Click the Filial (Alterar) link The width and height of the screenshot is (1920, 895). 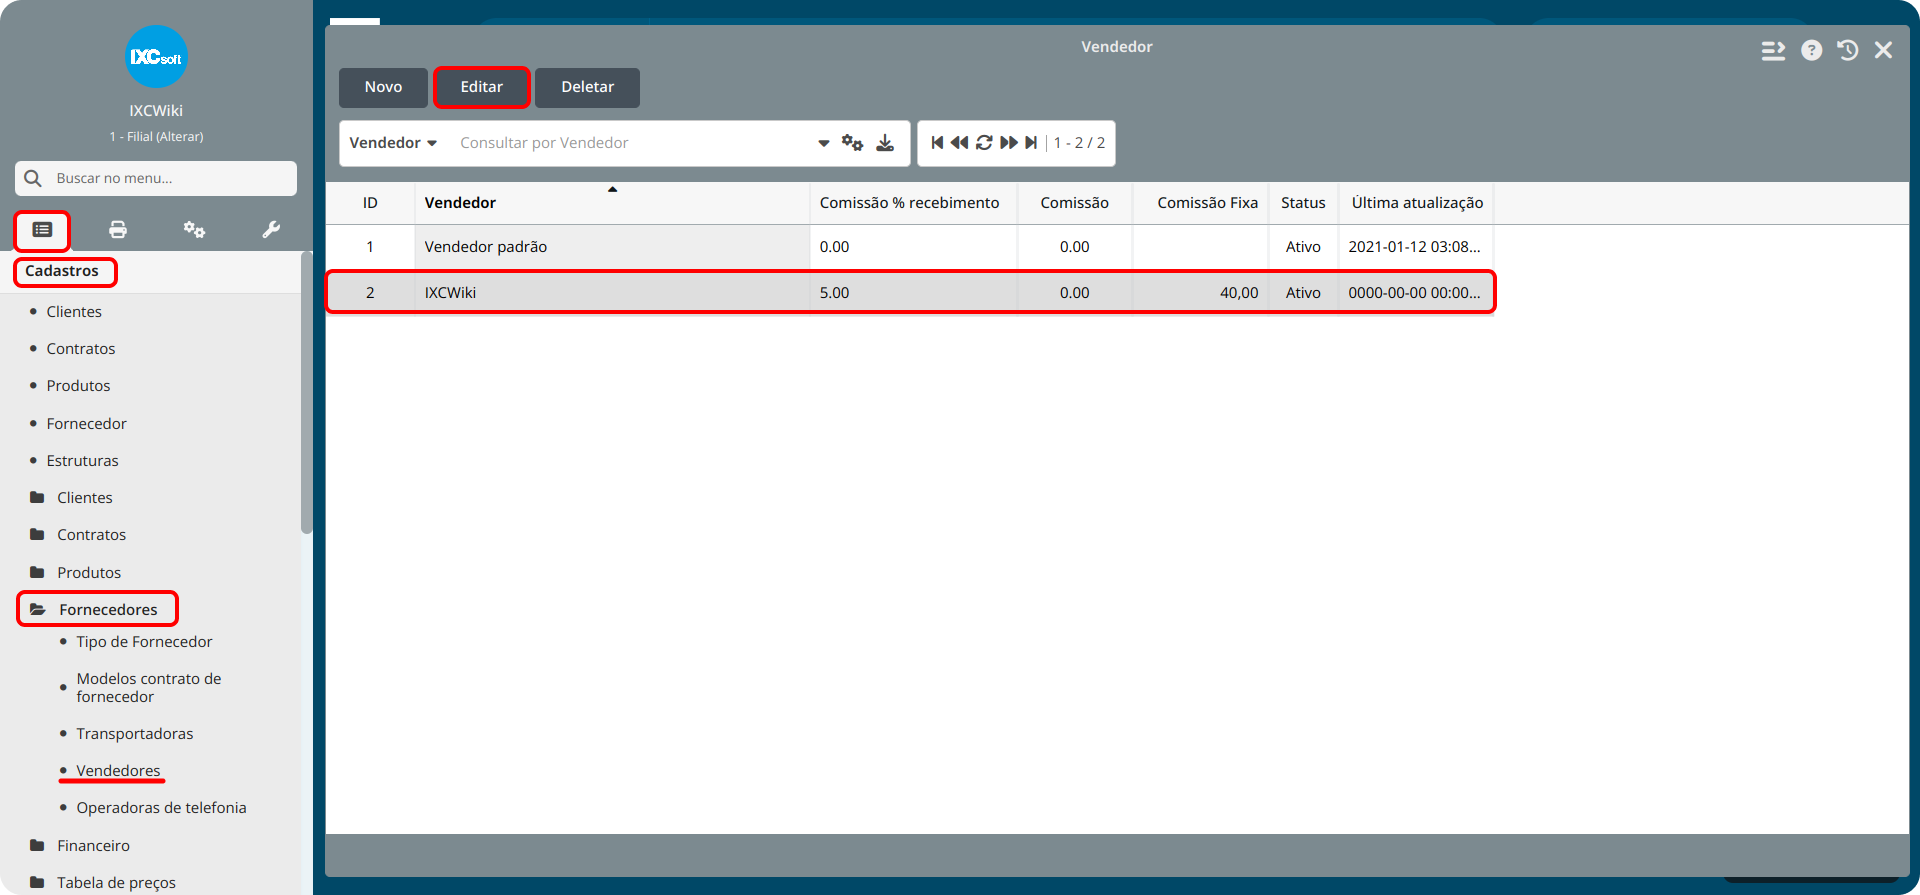pyautogui.click(x=156, y=137)
